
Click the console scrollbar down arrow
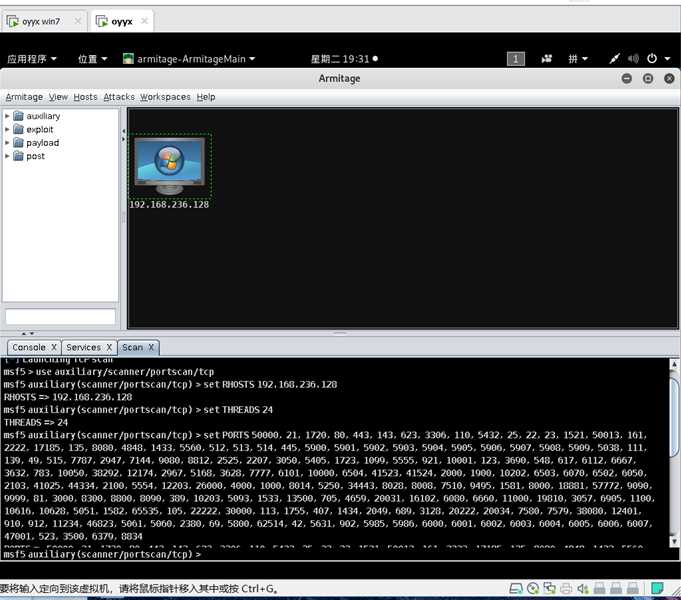(674, 541)
